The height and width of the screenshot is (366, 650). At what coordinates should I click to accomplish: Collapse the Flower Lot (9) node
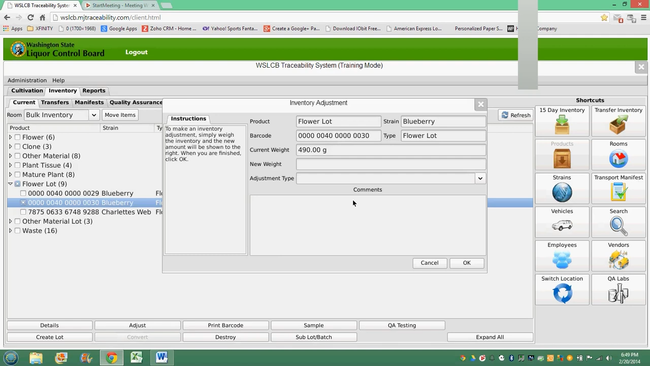[10, 184]
